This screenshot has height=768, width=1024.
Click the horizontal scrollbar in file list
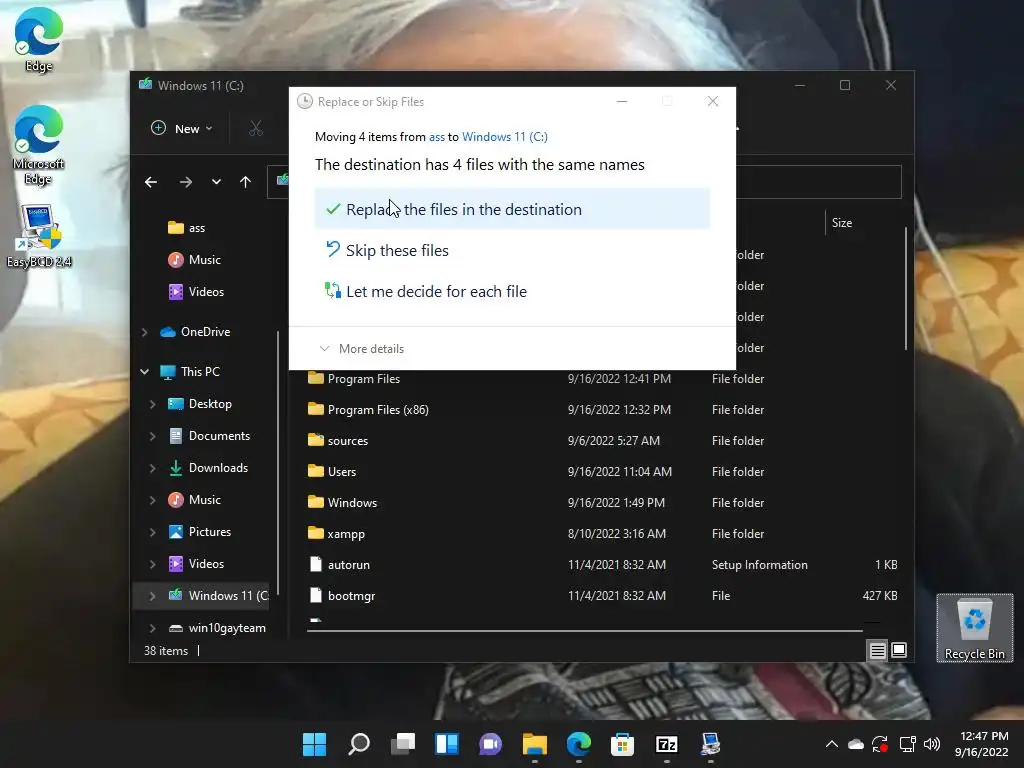click(x=584, y=631)
